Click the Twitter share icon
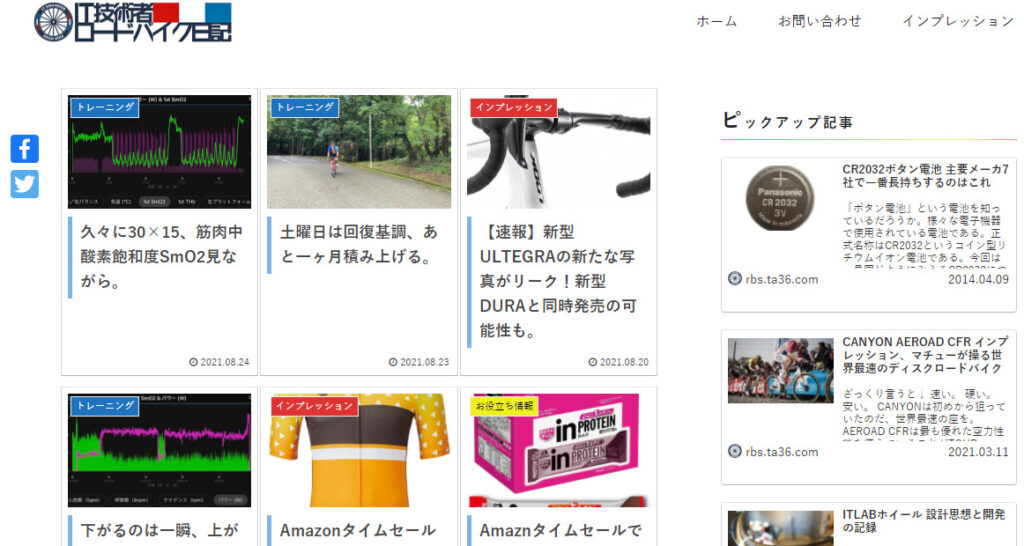 click(25, 184)
